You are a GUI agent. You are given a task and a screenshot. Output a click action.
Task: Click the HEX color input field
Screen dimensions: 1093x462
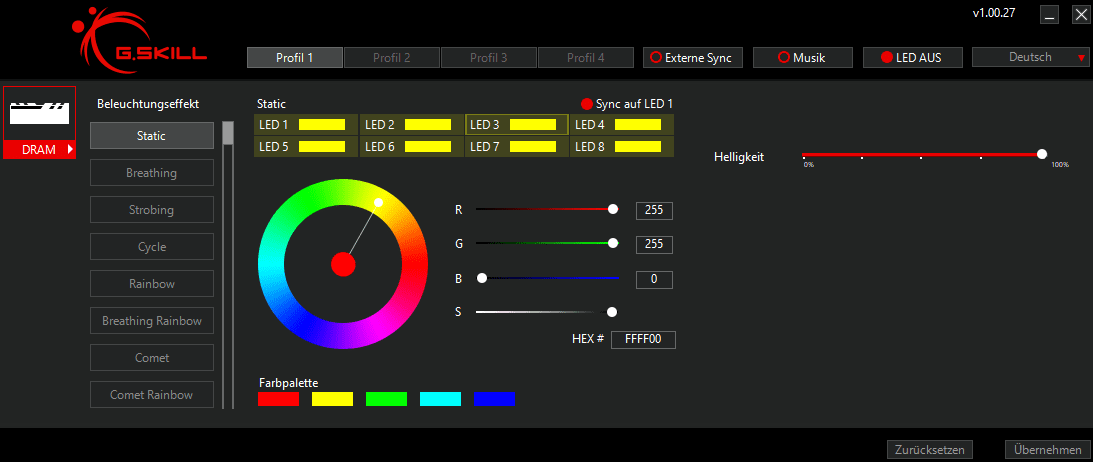pyautogui.click(x=643, y=339)
